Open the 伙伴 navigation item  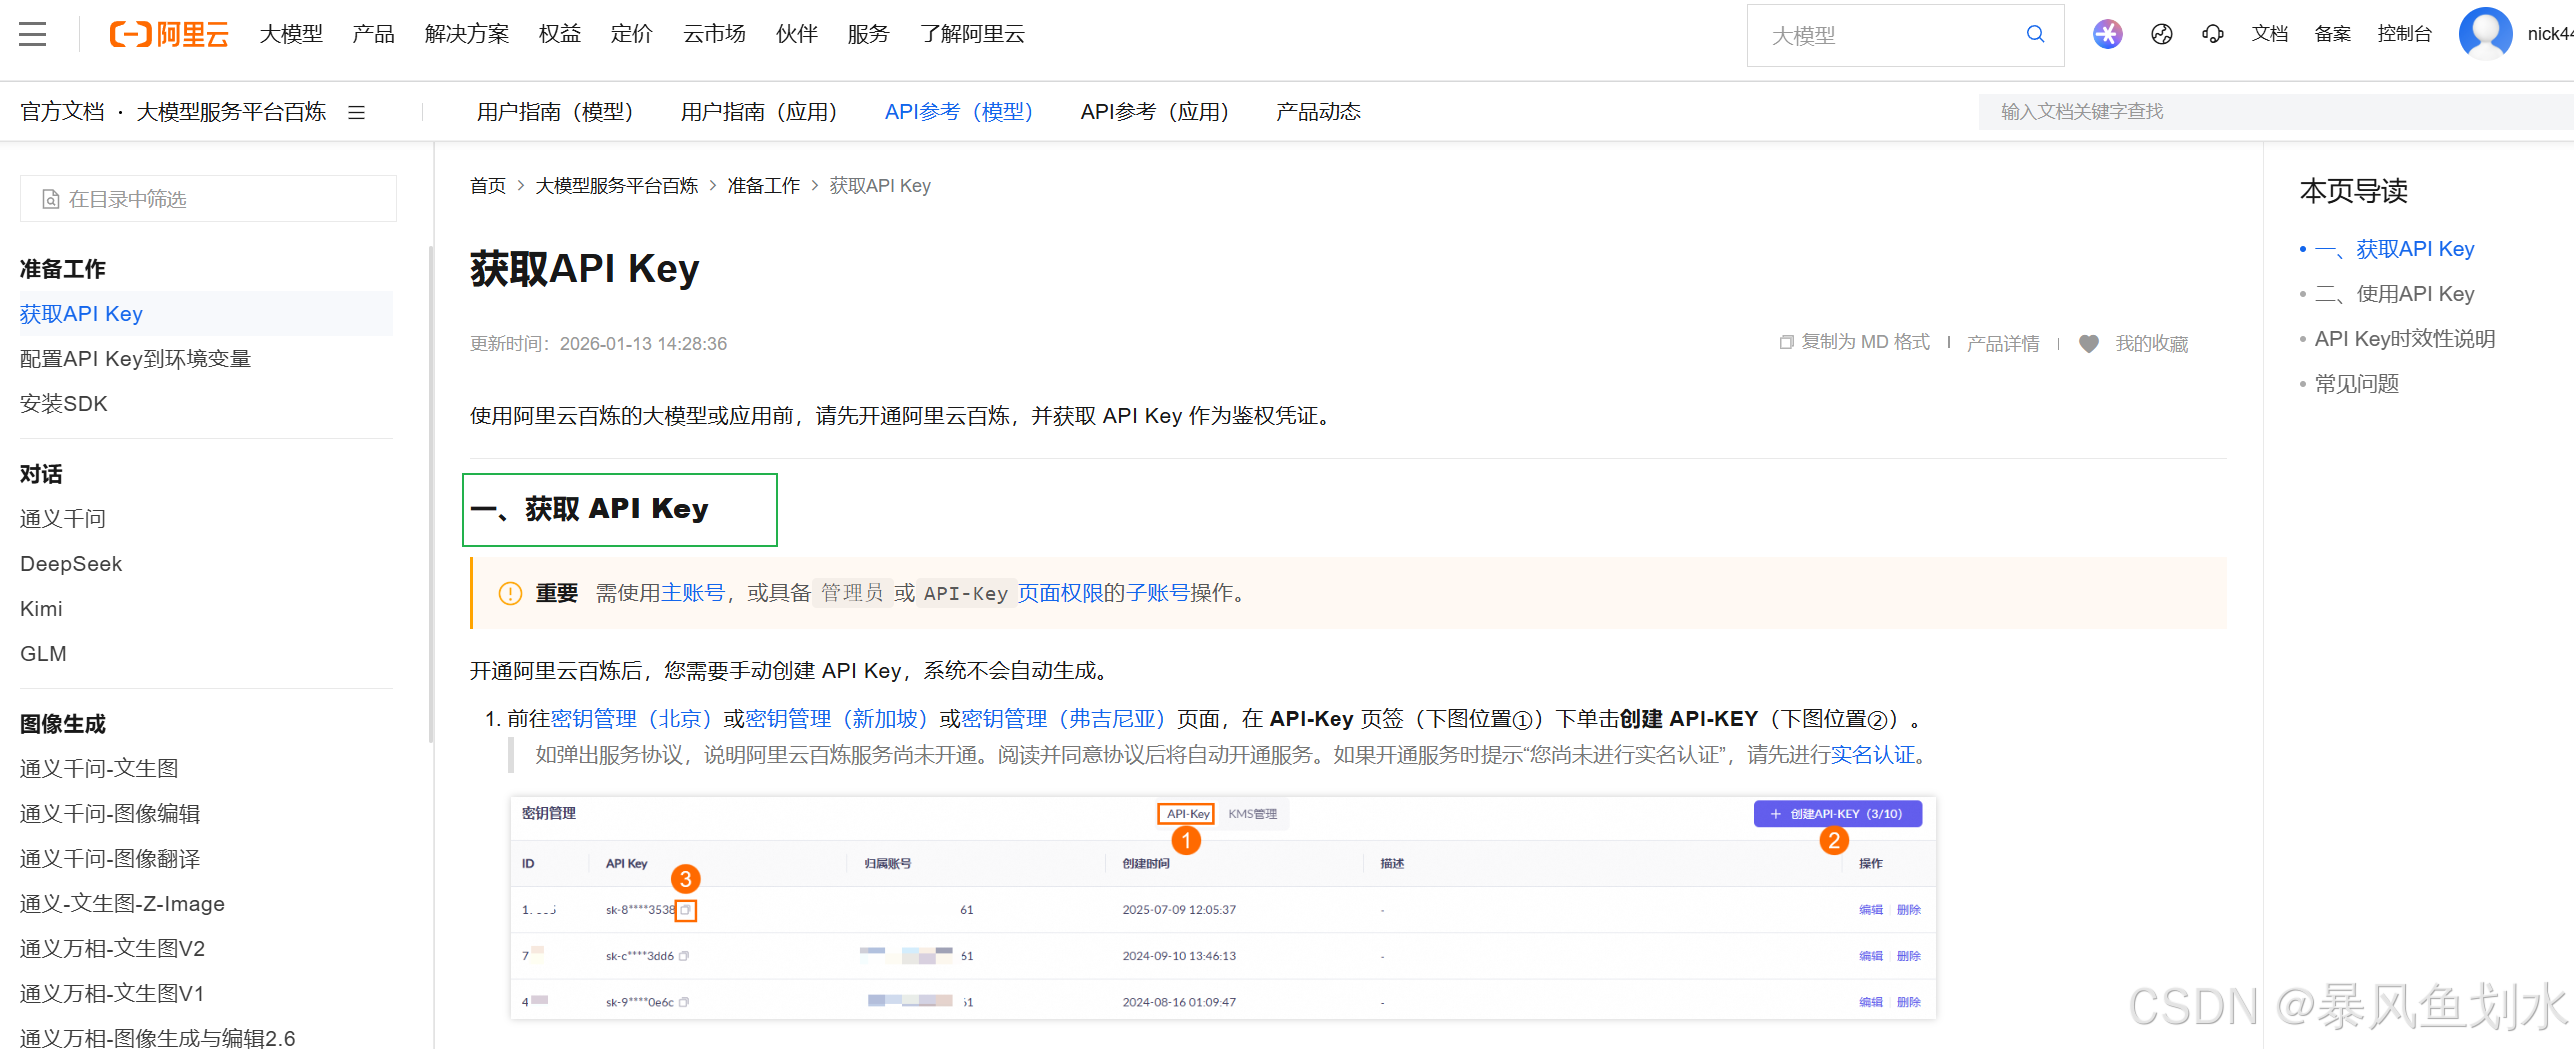797,34
